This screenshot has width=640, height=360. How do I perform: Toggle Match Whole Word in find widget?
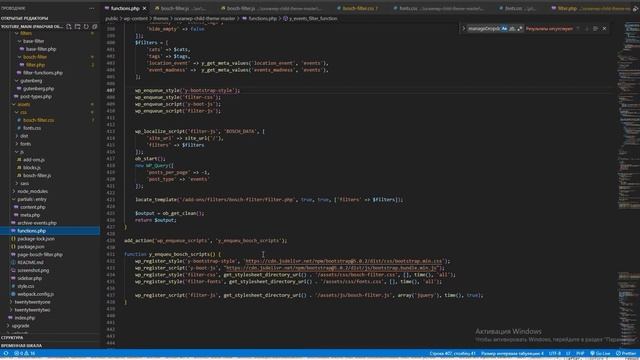(512, 29)
